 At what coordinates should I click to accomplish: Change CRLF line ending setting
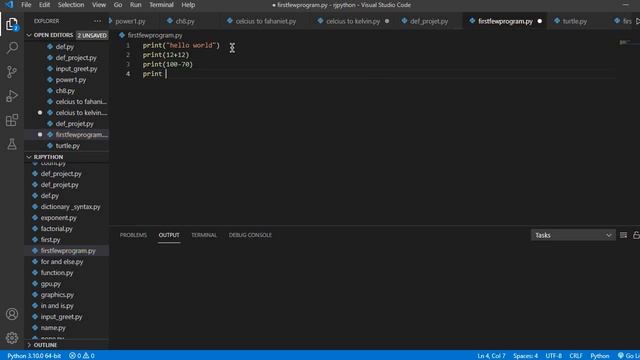pyautogui.click(x=576, y=356)
